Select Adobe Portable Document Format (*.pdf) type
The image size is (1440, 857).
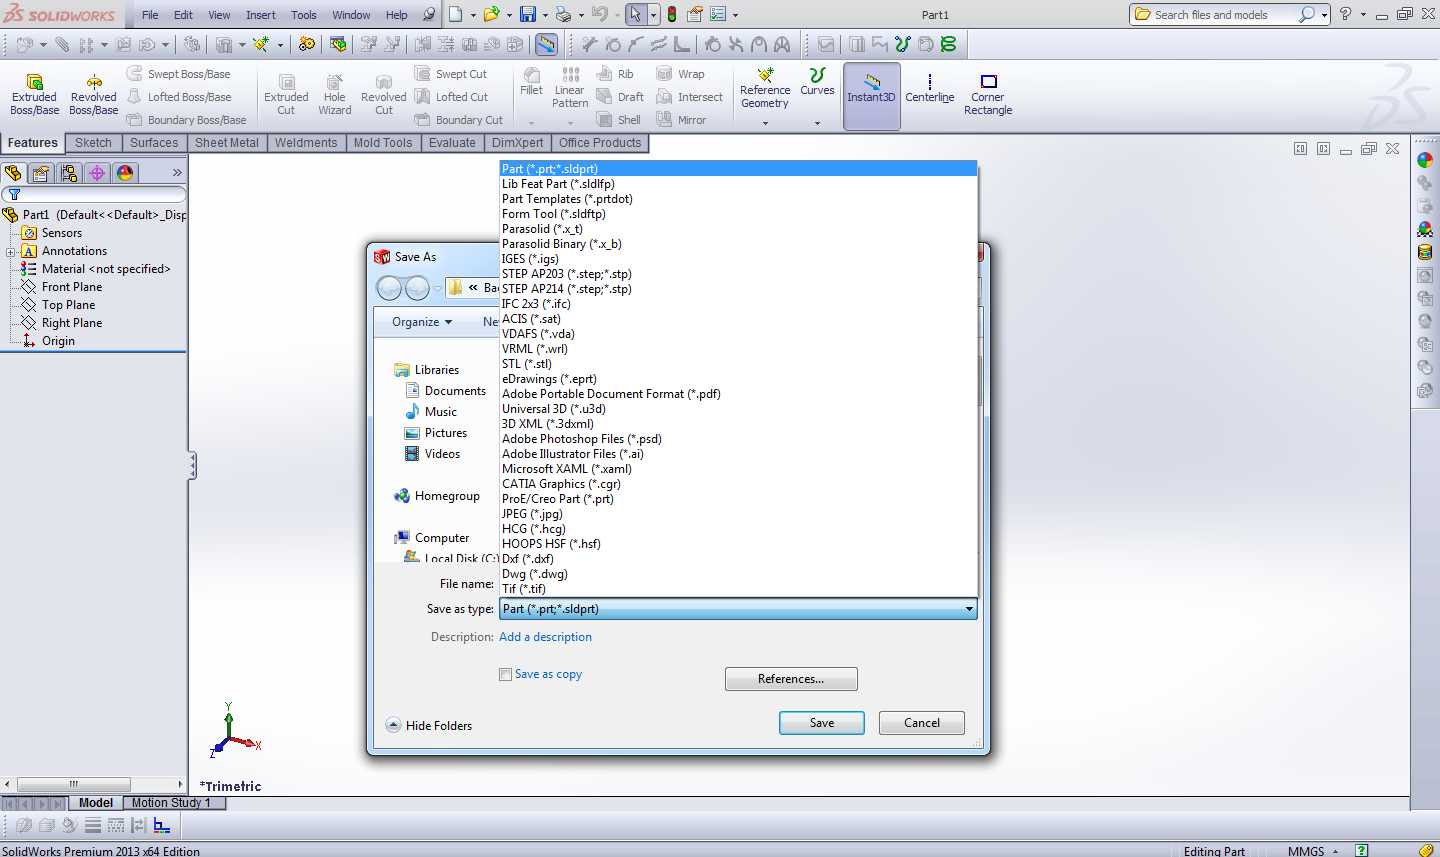[738, 394]
